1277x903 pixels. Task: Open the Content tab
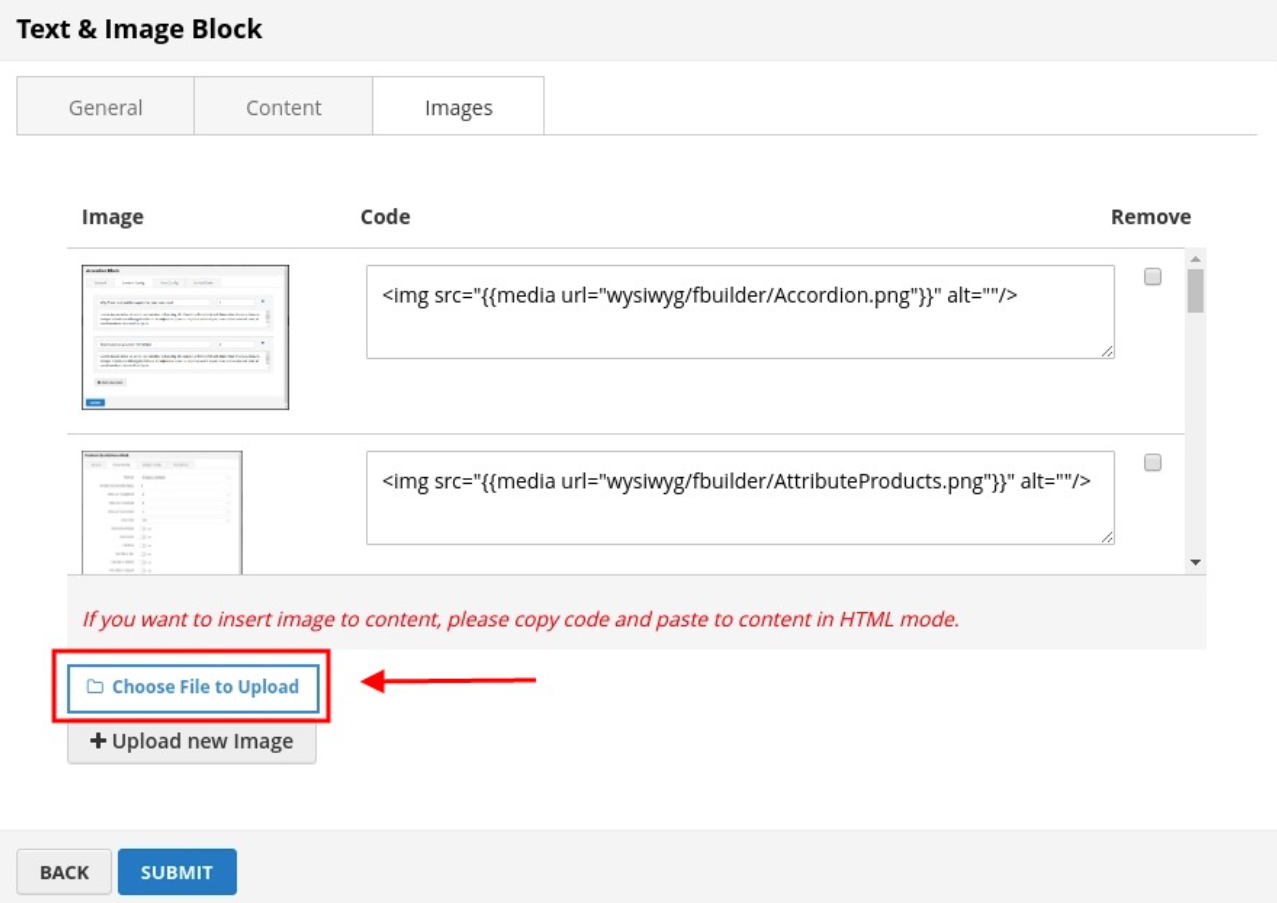(283, 107)
